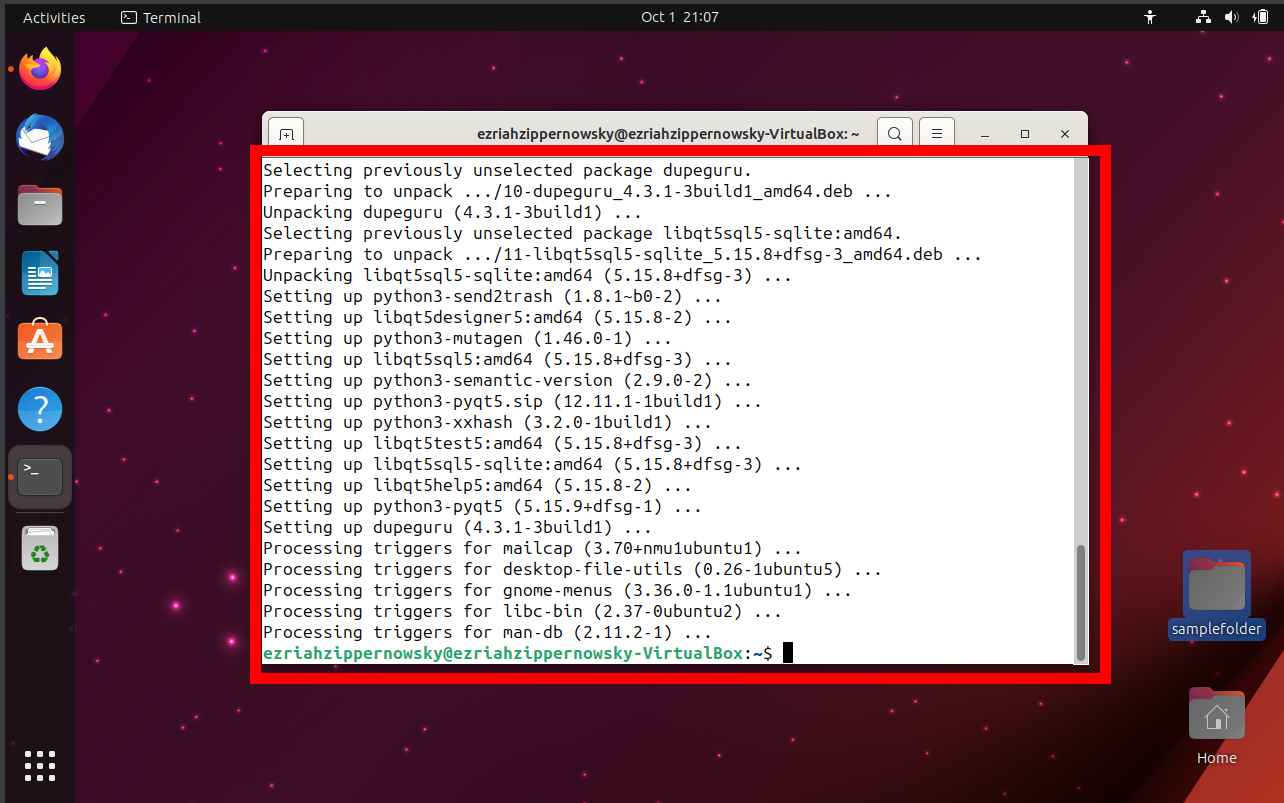Click the terminal scrollbar

coord(1080,600)
